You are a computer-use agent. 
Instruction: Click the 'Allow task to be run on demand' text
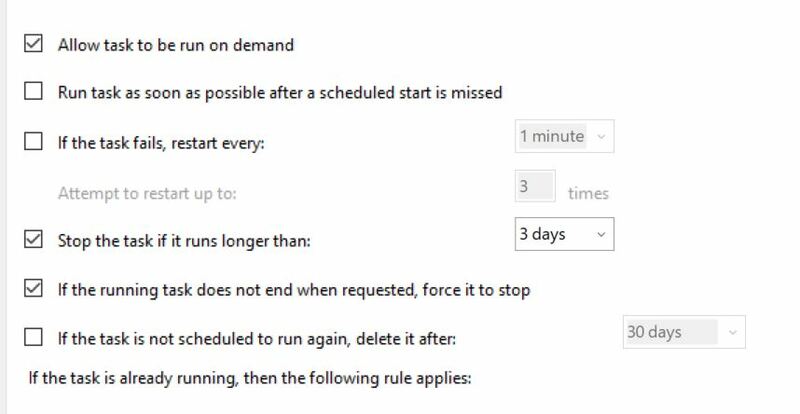176,45
